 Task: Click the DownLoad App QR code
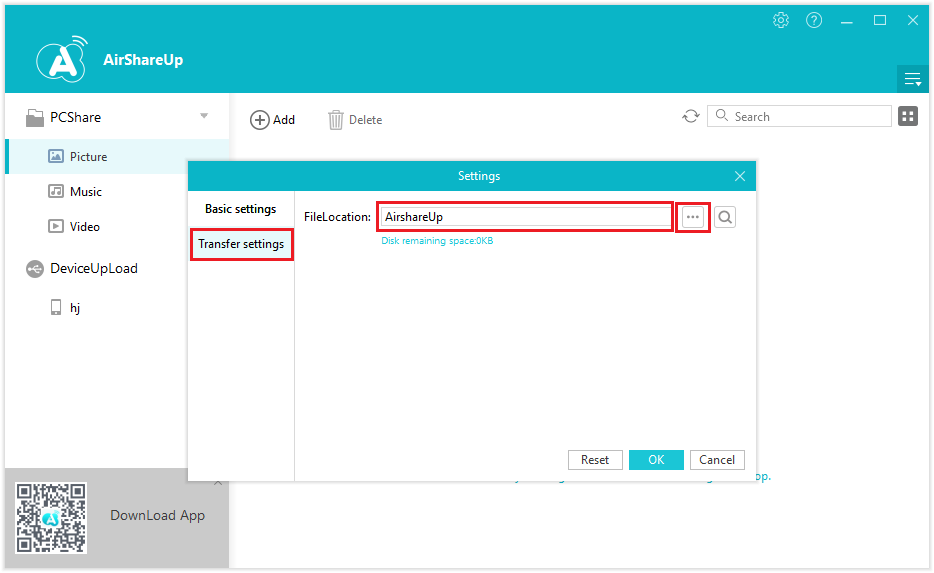tap(51, 518)
